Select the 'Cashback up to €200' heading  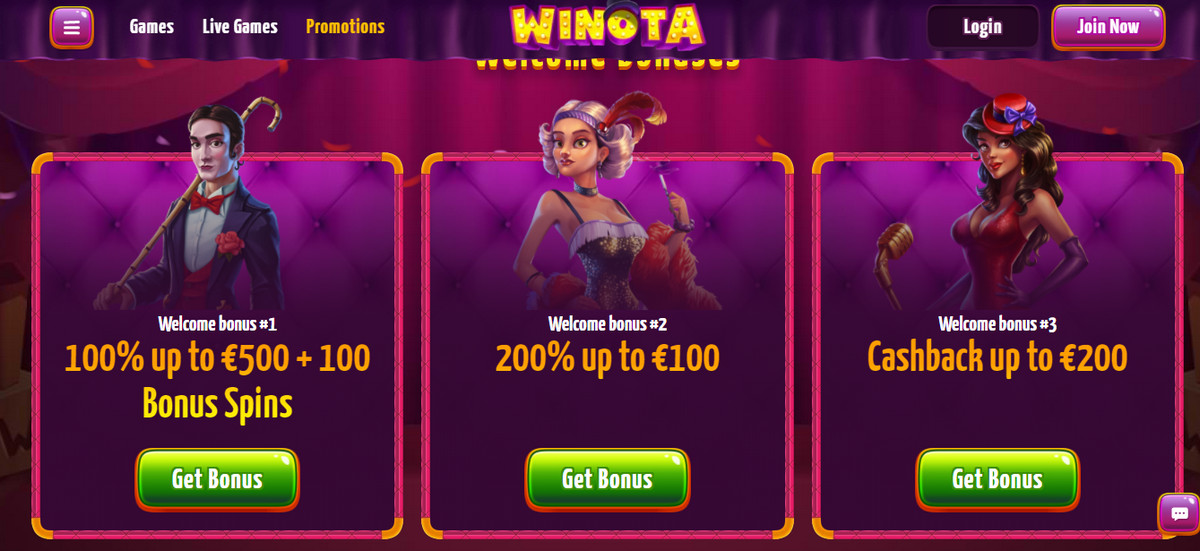(997, 358)
